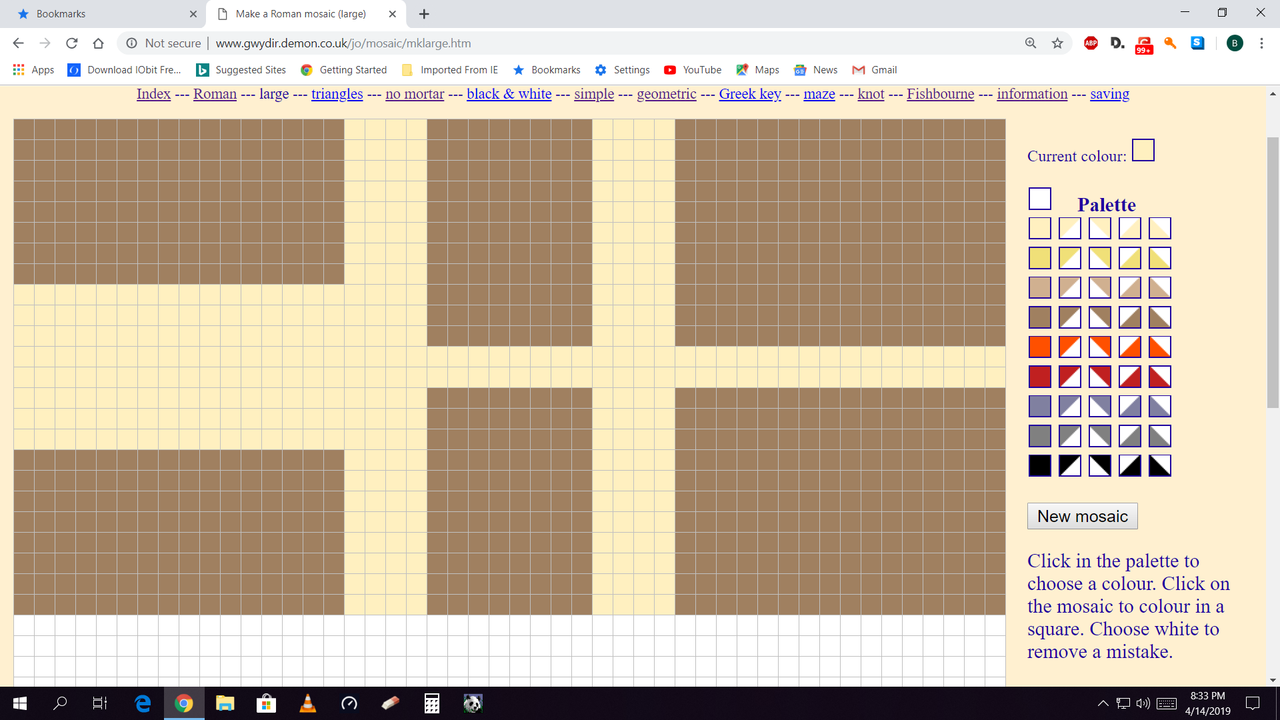Open the black & white link

509,94
